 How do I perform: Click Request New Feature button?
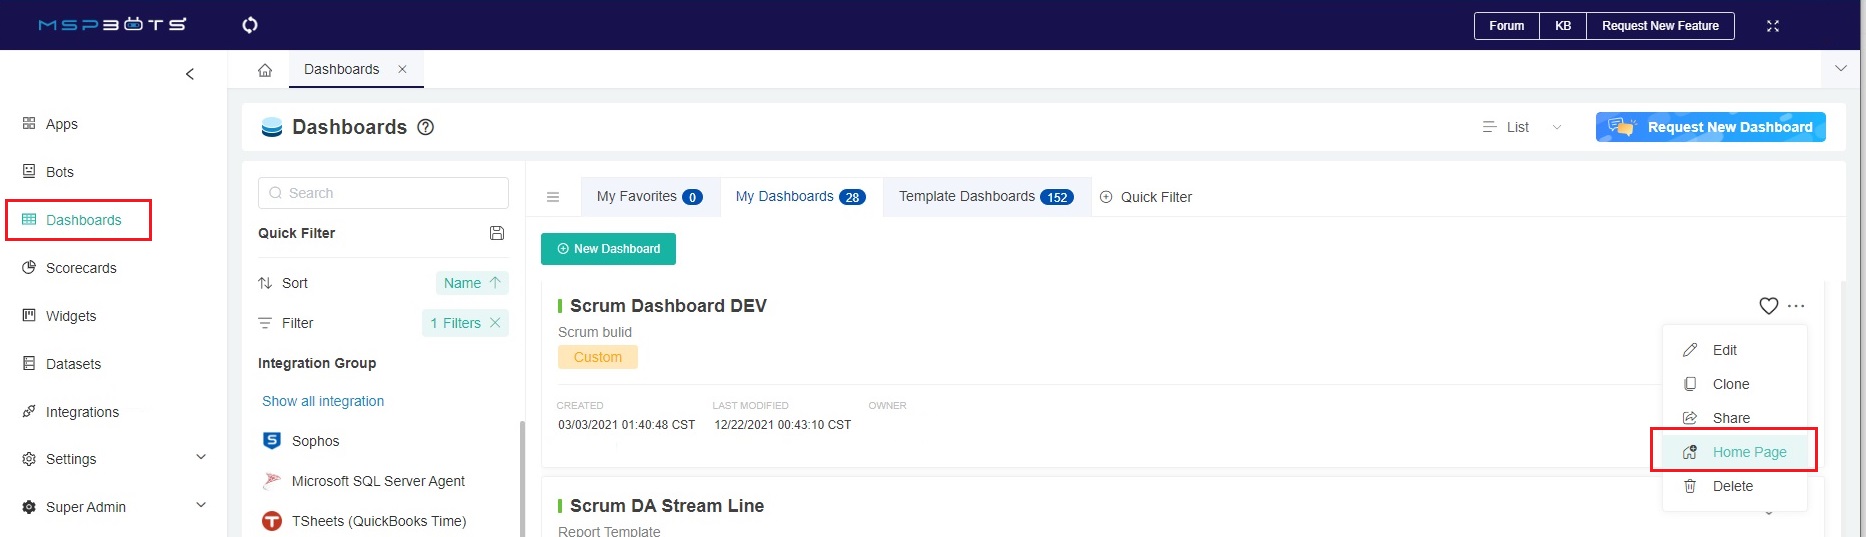(x=1660, y=26)
